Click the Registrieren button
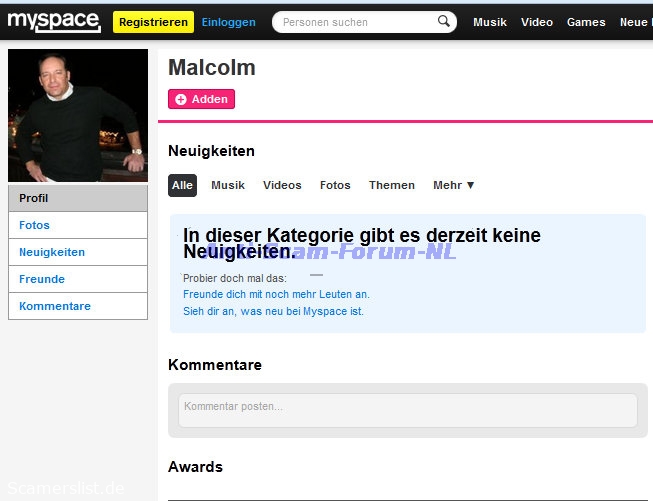 (153, 22)
